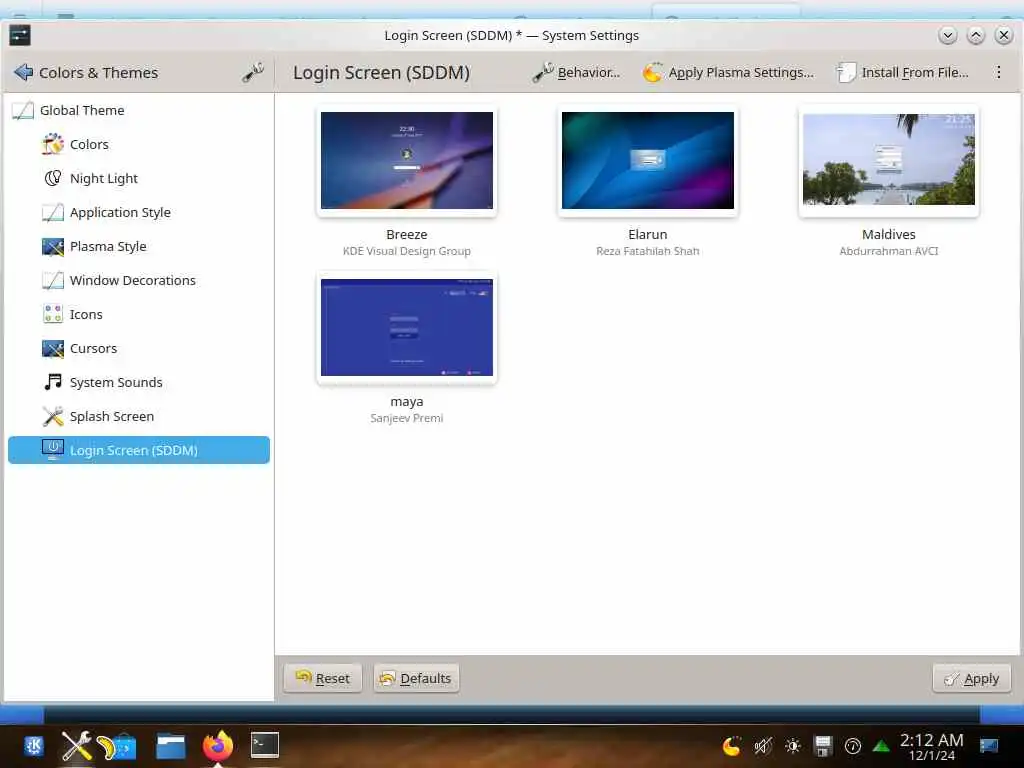1024x768 pixels.
Task: Open the Dolphin file manager from the taskbar
Action: pos(170,746)
